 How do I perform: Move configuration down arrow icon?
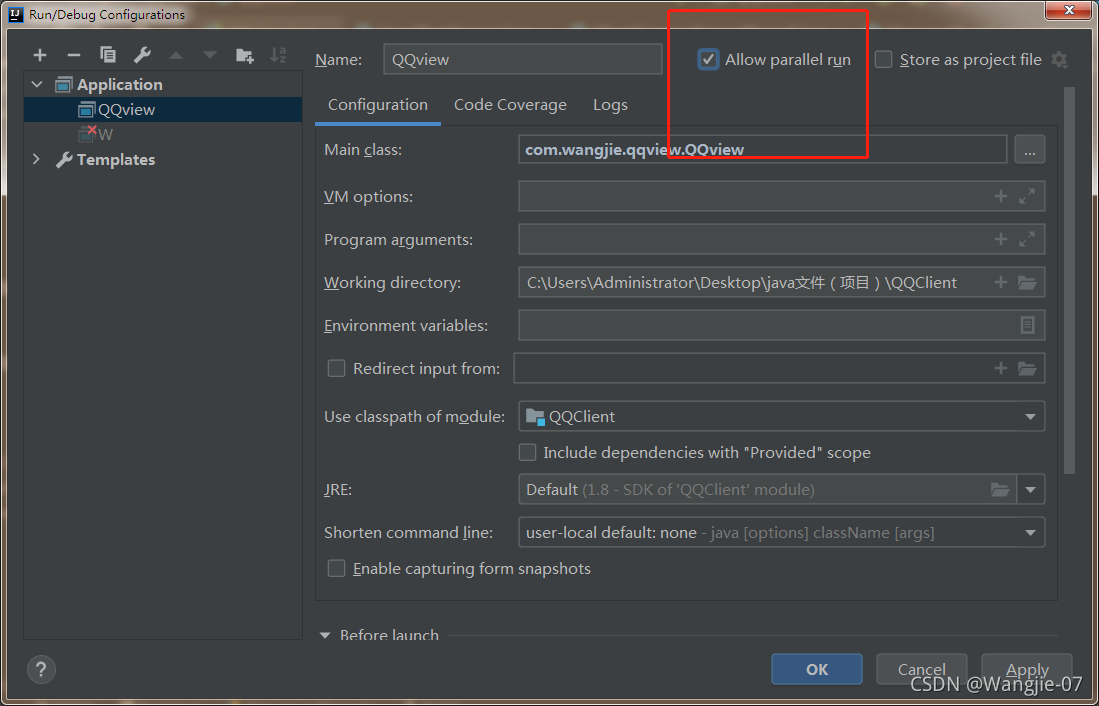(210, 55)
